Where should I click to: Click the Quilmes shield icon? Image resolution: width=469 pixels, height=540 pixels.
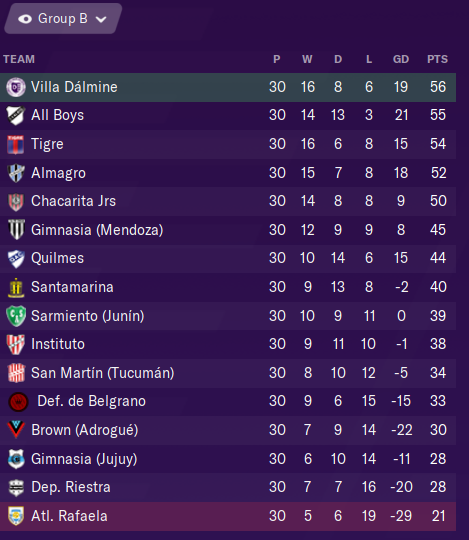16,259
